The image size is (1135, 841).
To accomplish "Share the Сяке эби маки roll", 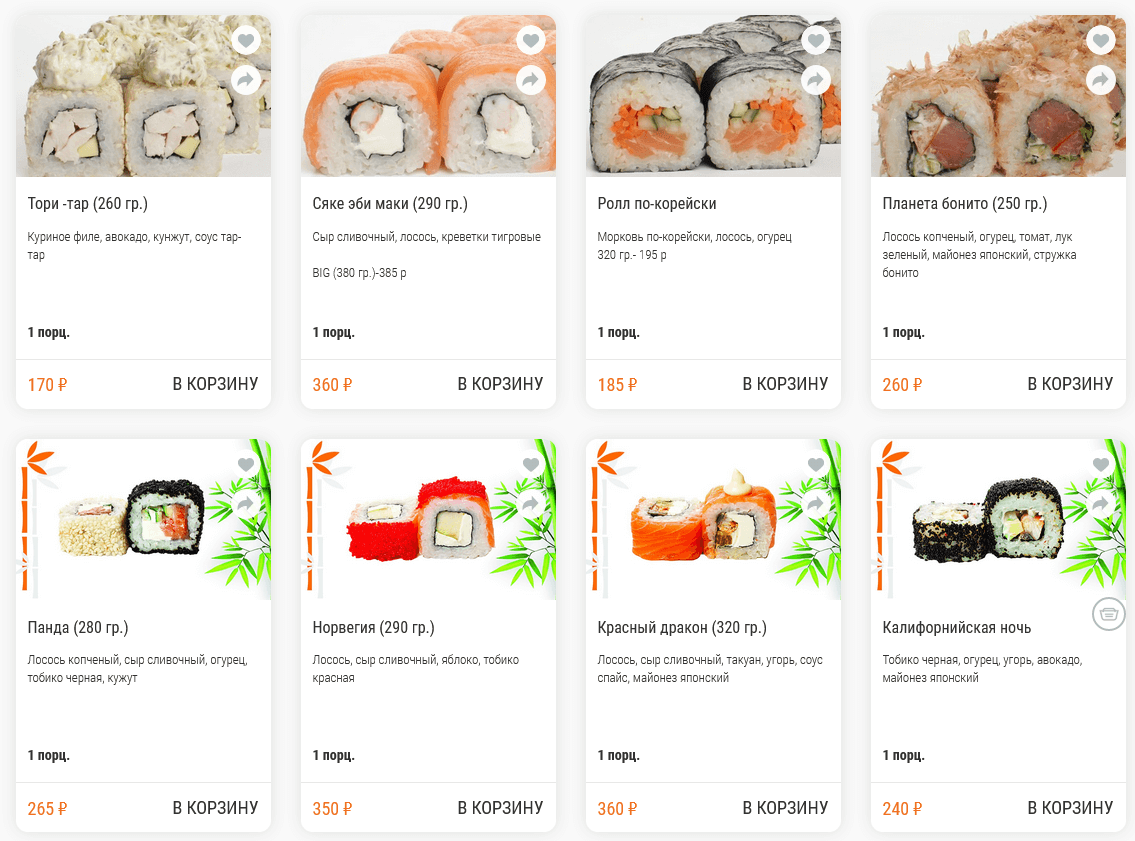I will pyautogui.click(x=531, y=80).
